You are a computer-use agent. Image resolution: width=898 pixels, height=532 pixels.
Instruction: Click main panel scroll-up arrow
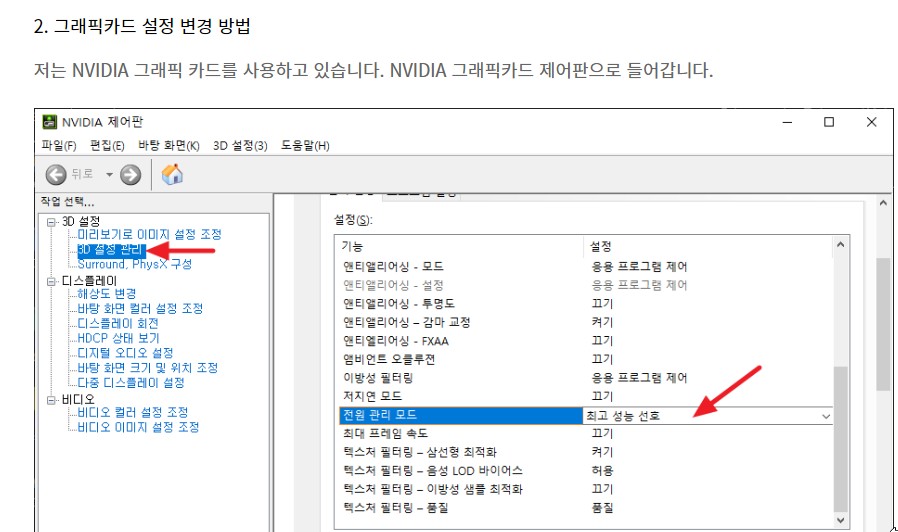coord(883,203)
